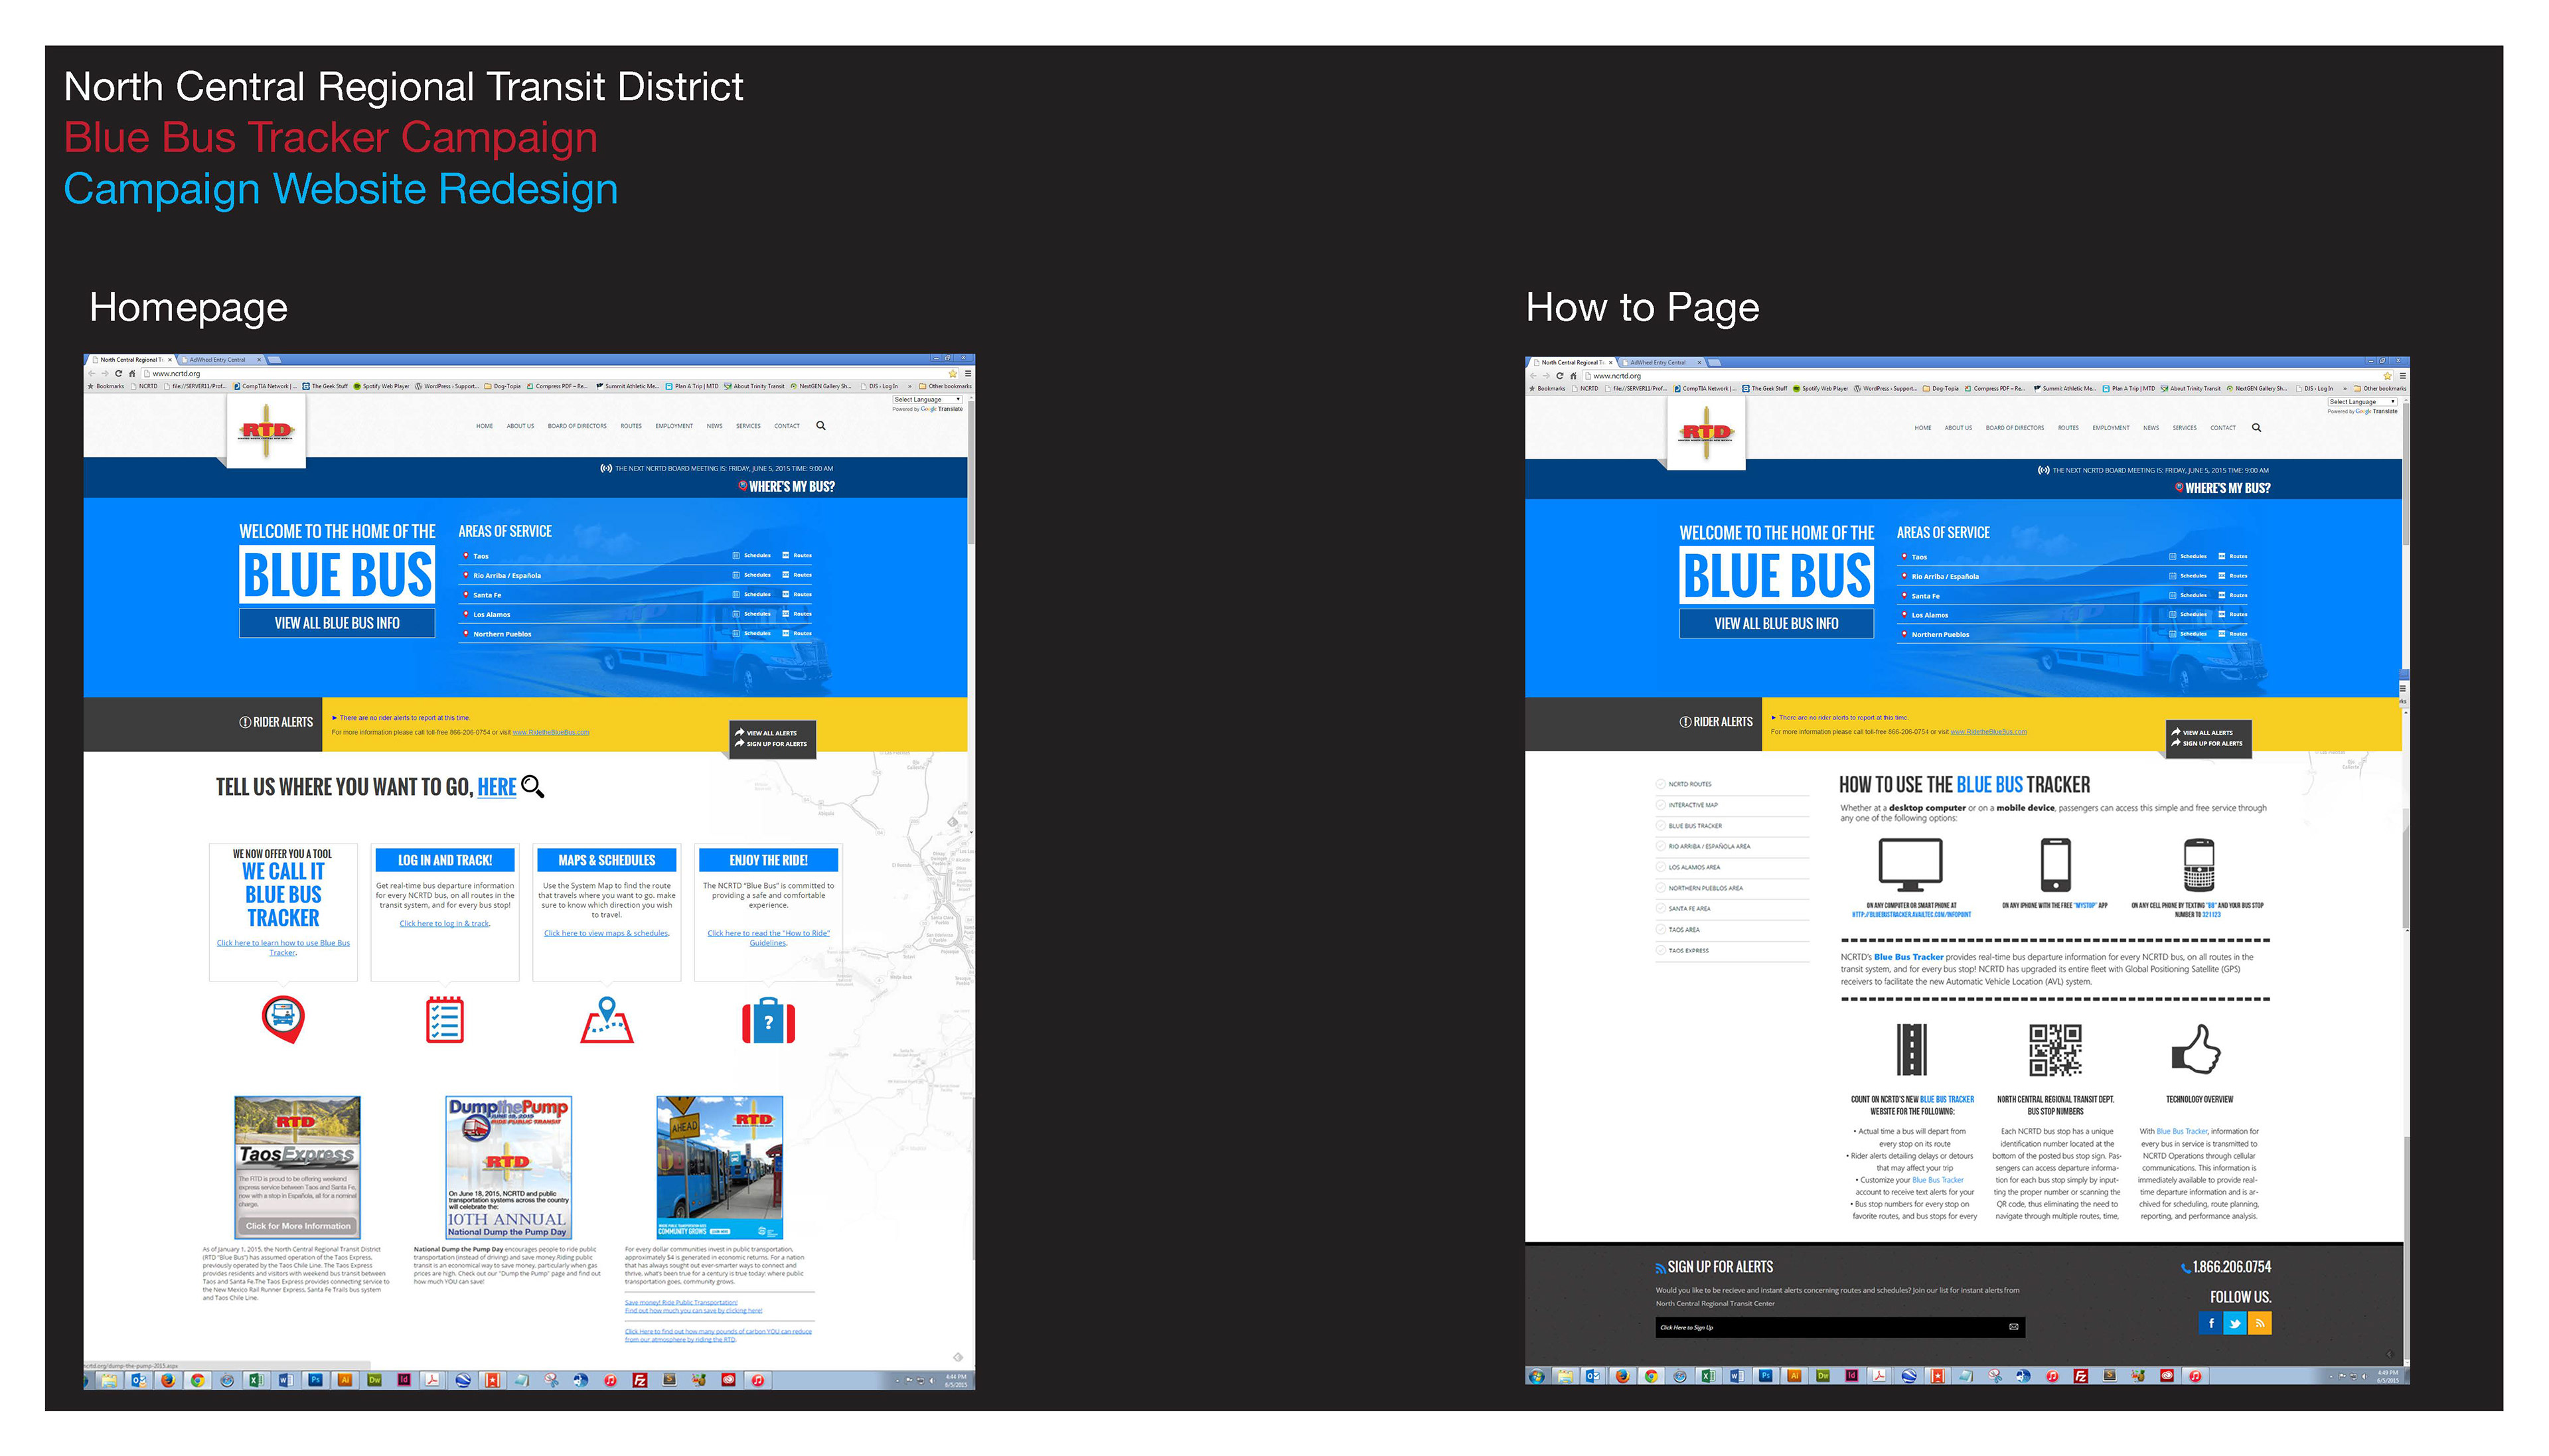This screenshot has height=1456, width=2549.
Task: Click the QR code icon on How to Page
Action: (x=2055, y=1050)
